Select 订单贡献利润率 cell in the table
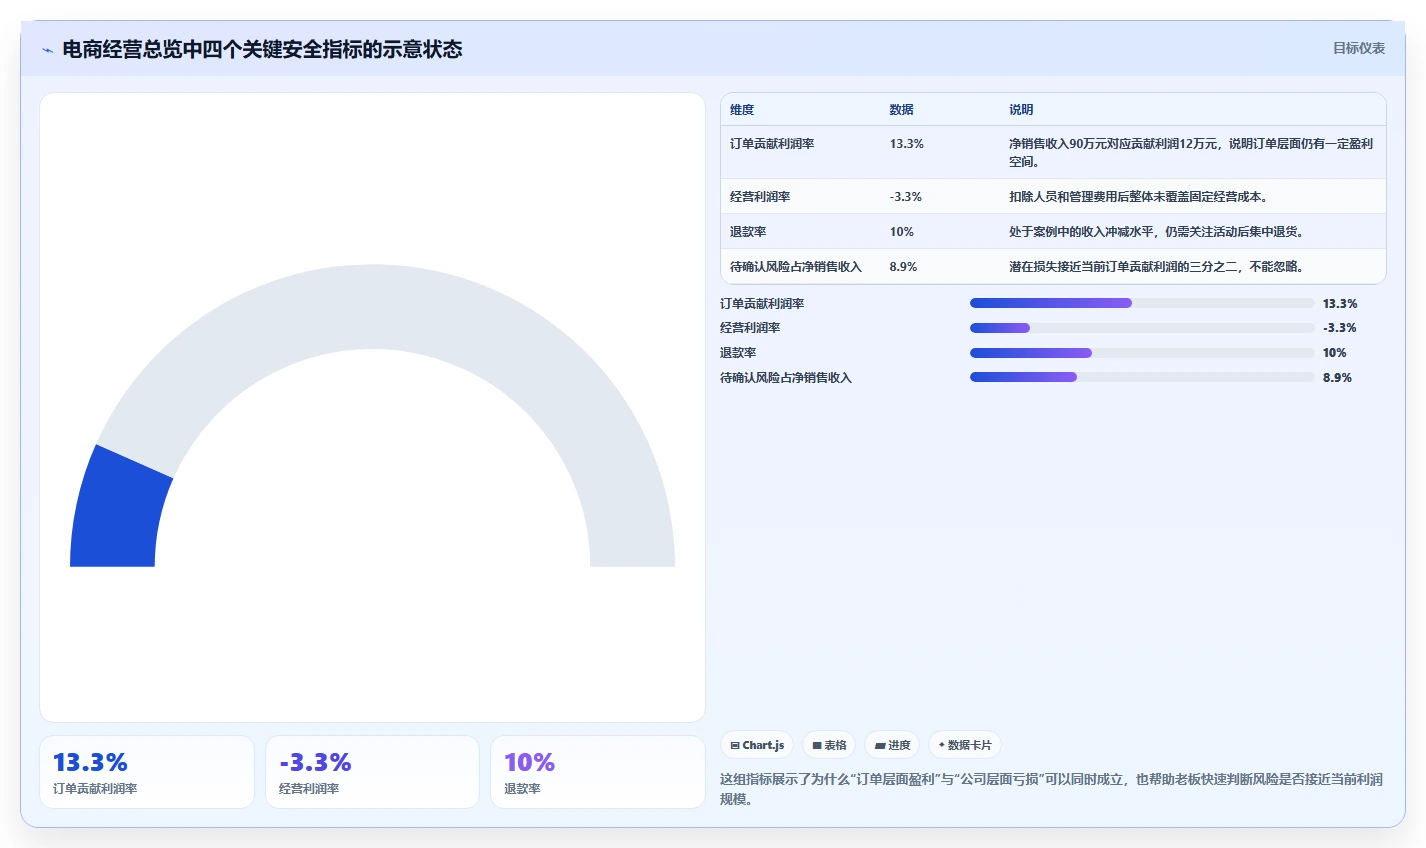Image resolution: width=1426 pixels, height=848 pixels. (772, 144)
